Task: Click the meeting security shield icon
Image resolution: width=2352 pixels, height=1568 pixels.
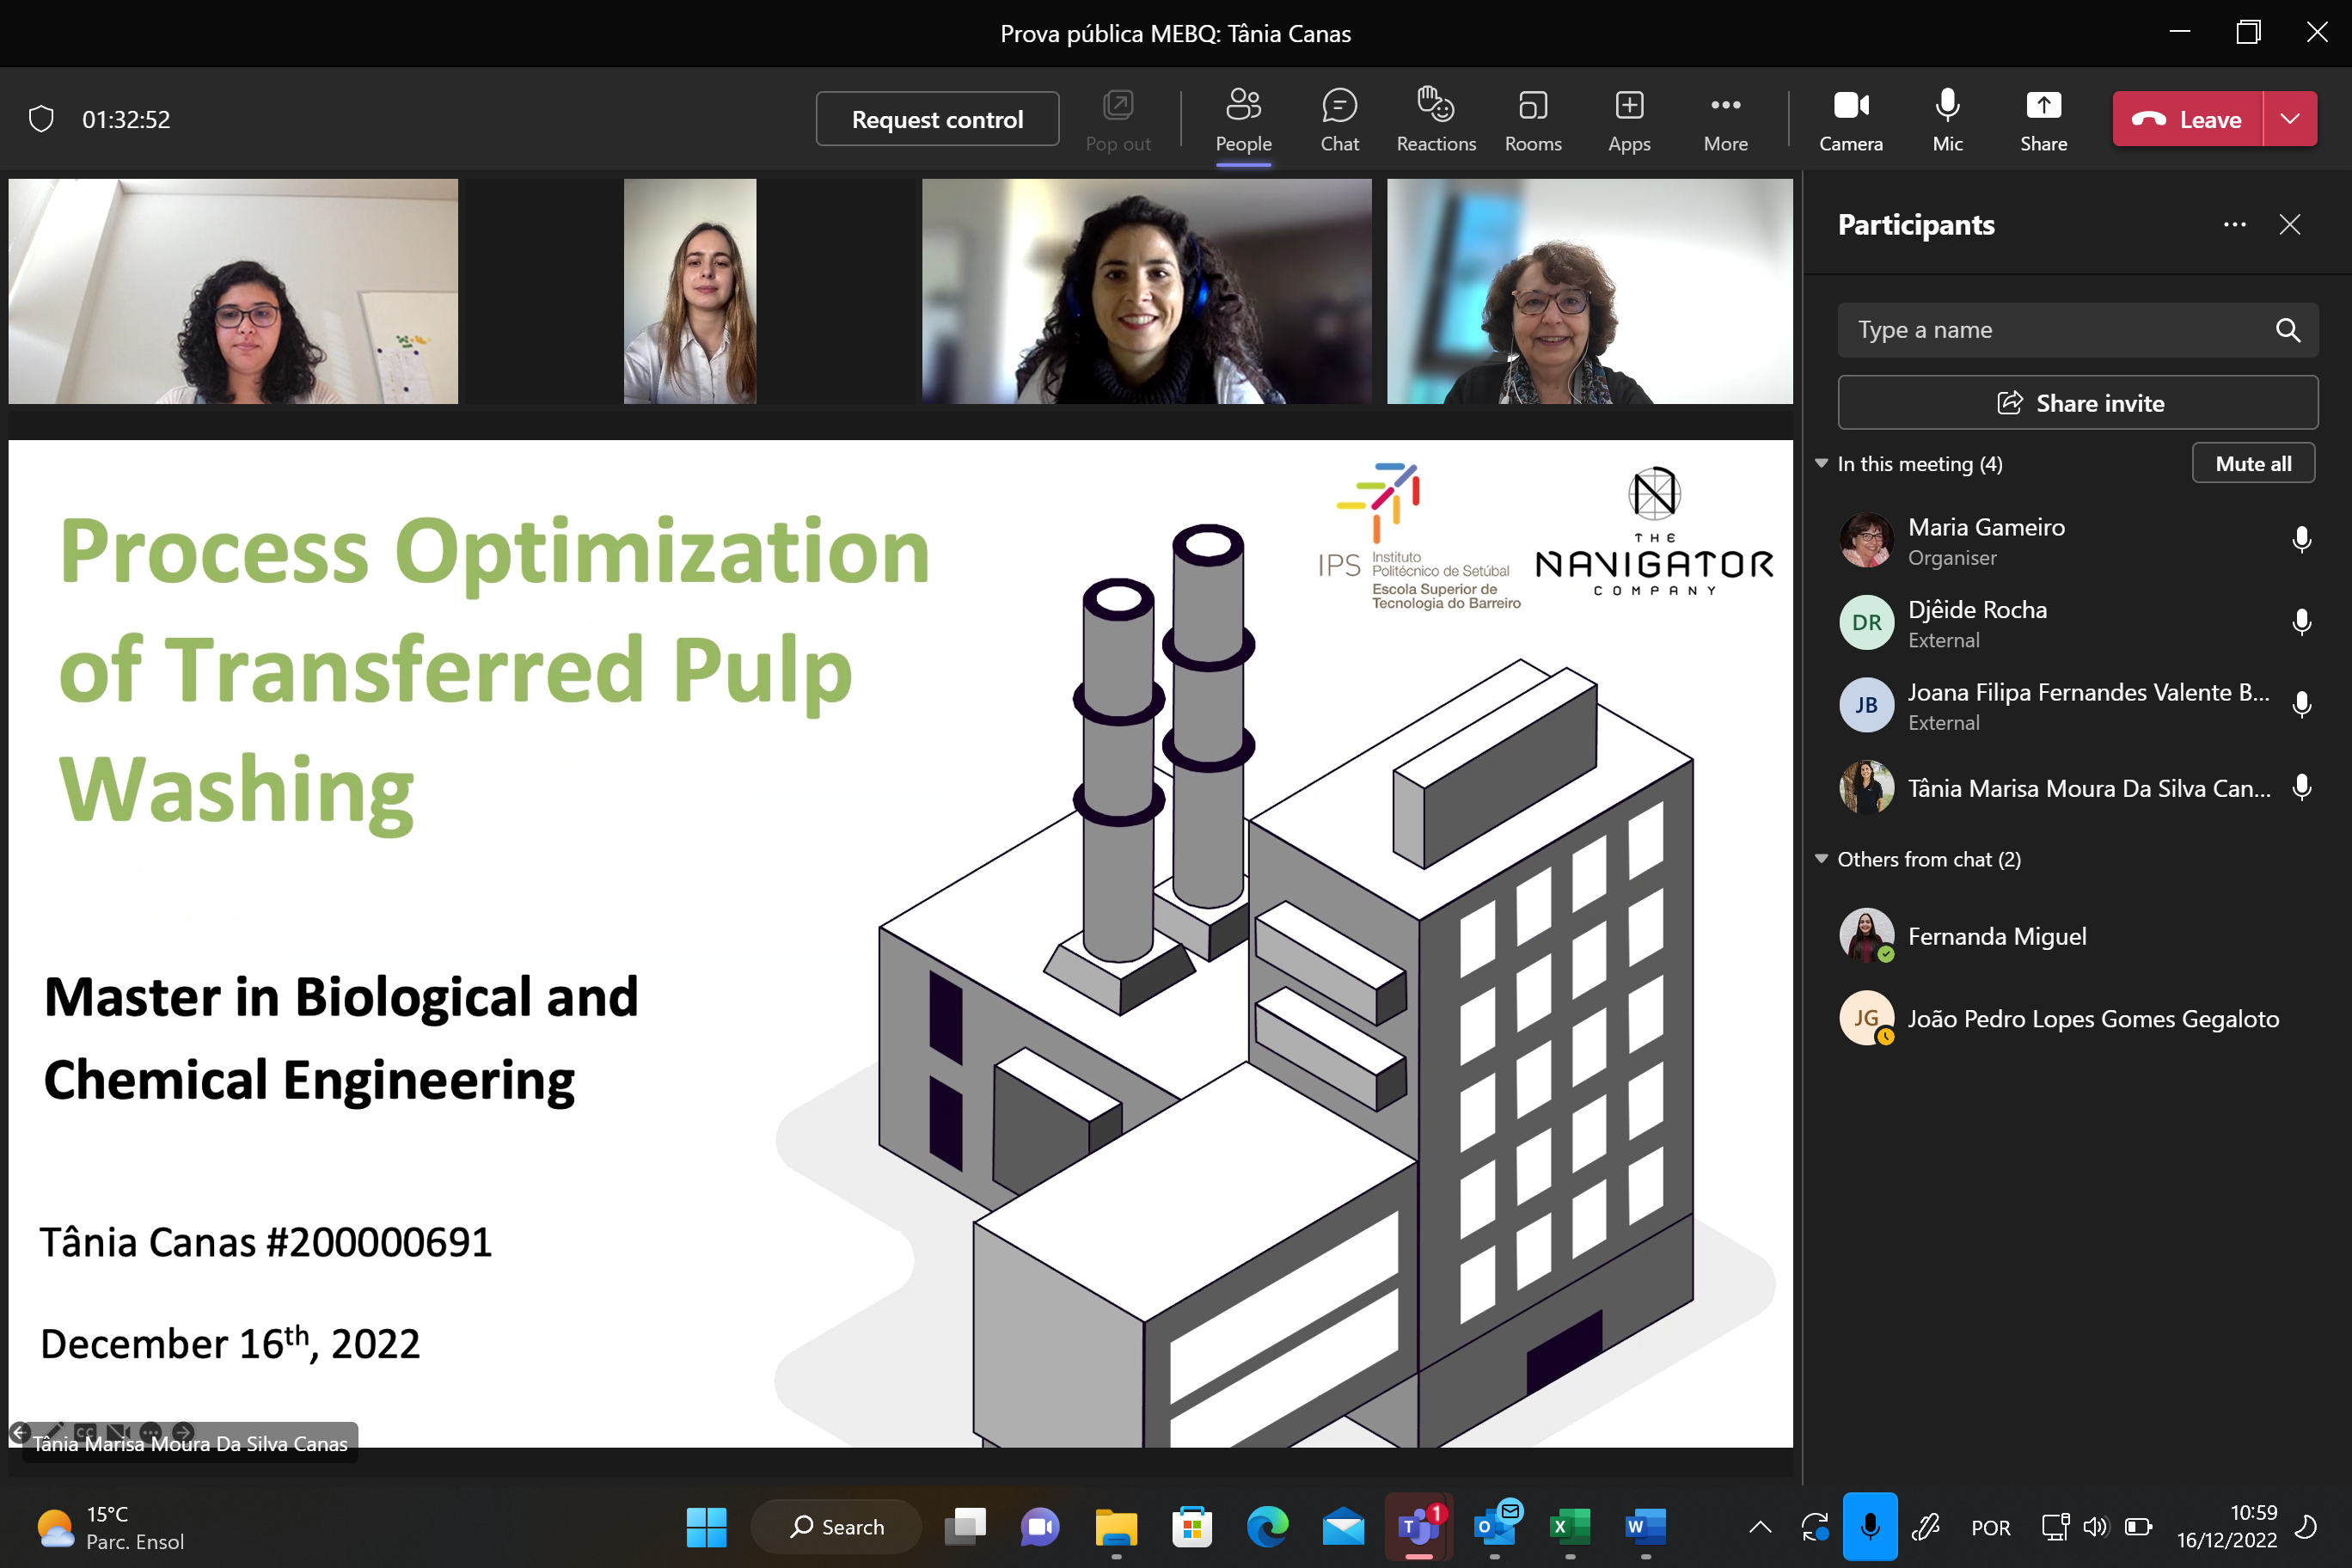Action: point(41,119)
